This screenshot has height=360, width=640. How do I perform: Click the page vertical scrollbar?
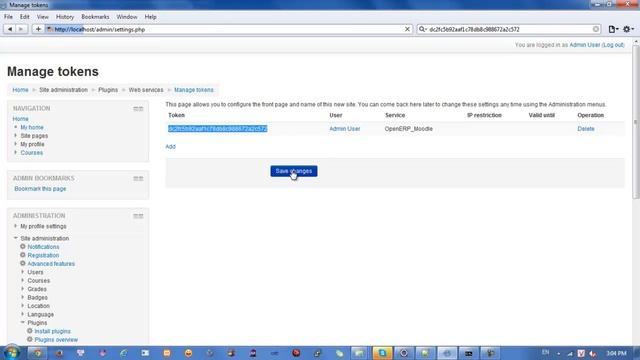(636, 122)
